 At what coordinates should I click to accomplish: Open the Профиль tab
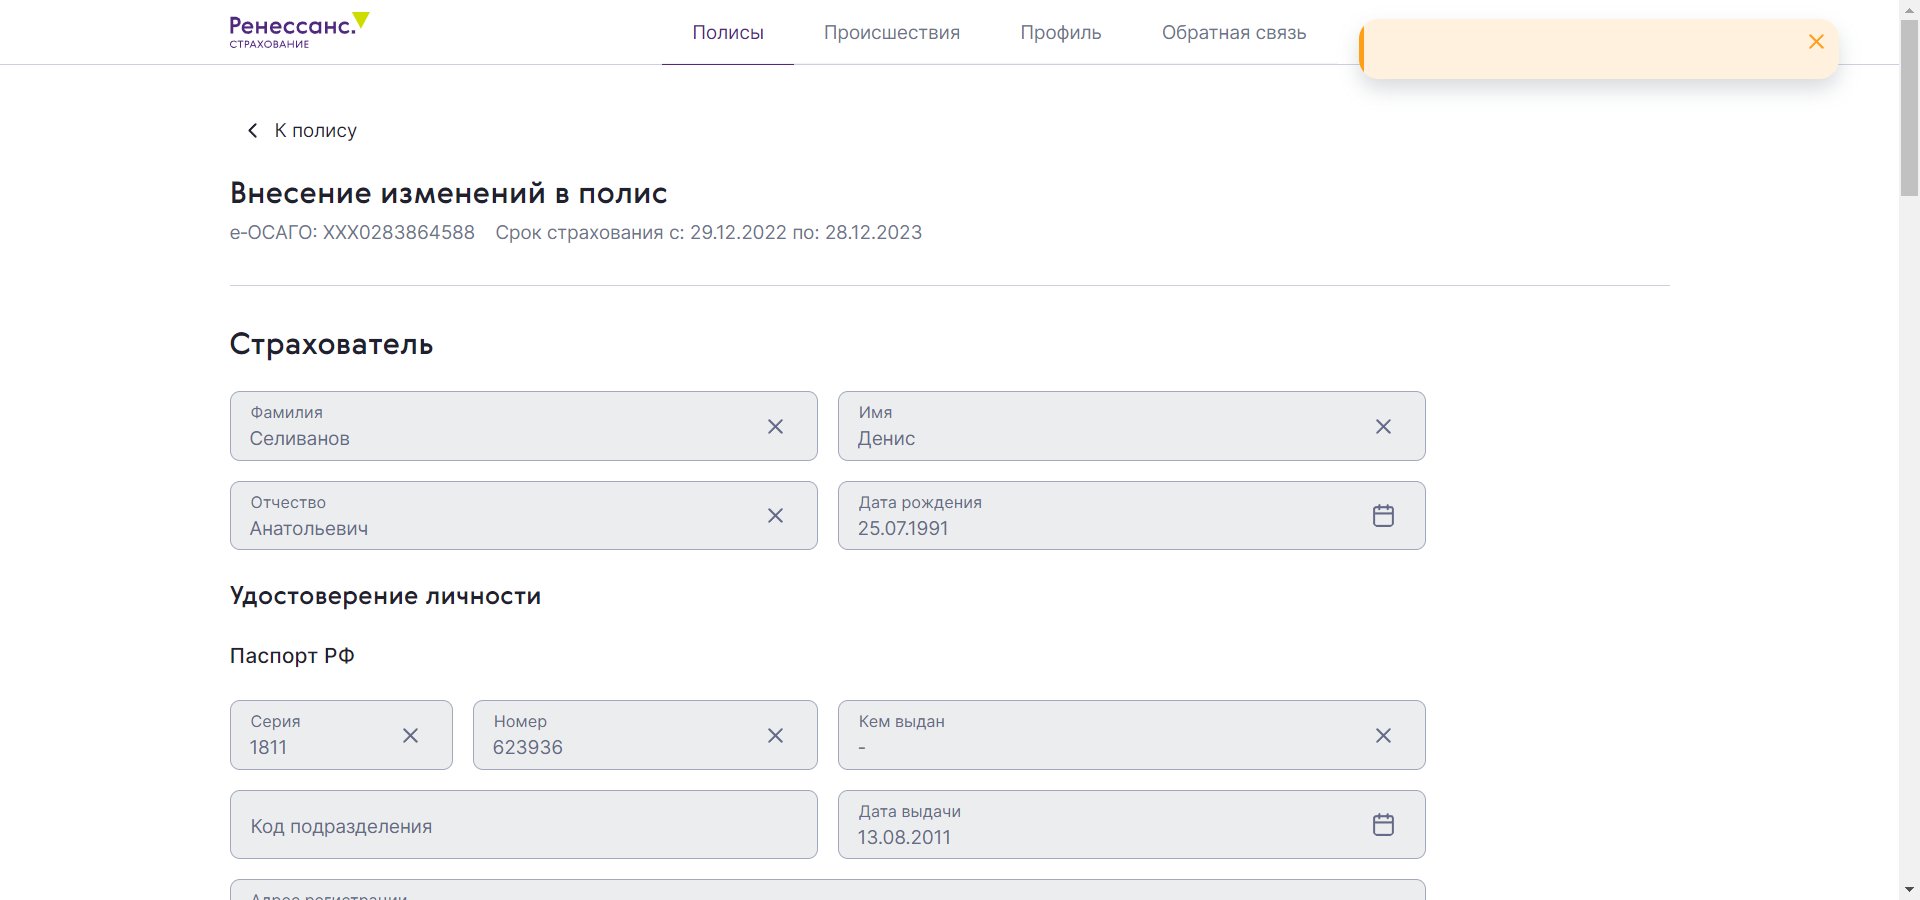[x=1060, y=33]
